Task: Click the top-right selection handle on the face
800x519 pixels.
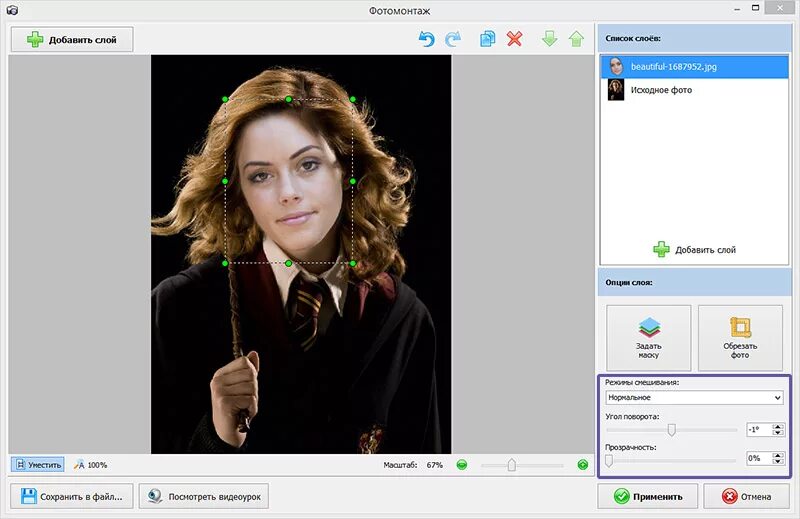Action: coord(353,99)
